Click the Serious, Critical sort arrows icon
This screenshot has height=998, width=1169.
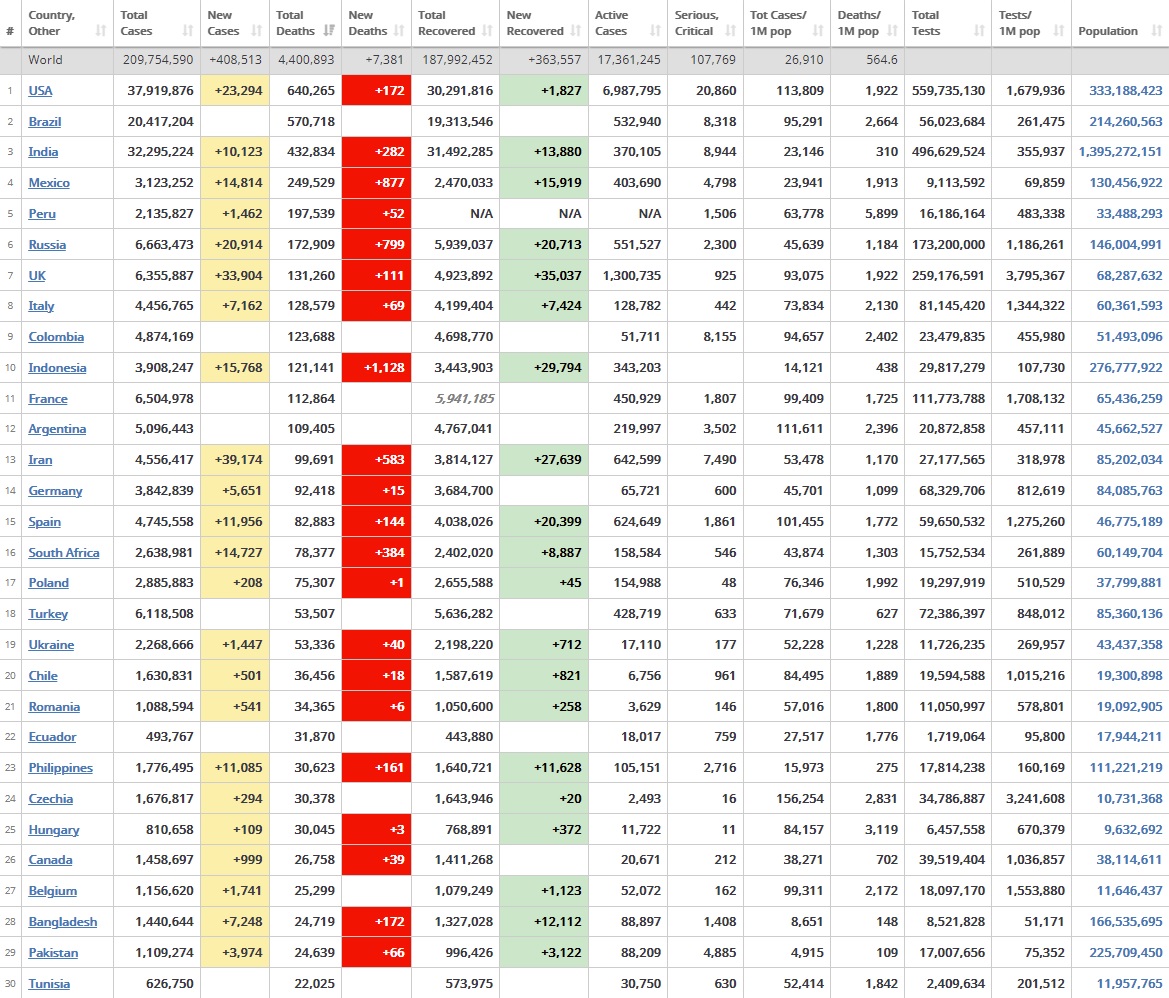point(731,31)
